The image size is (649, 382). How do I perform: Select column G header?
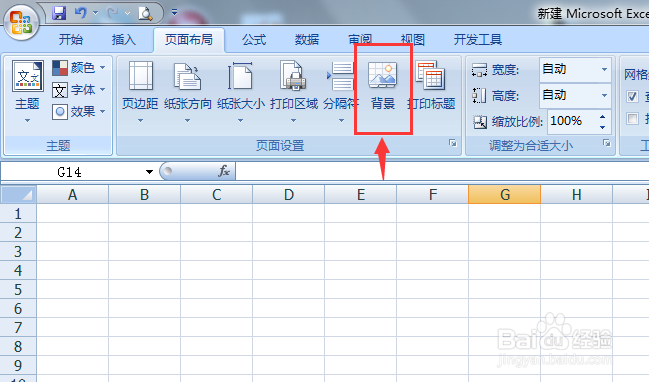505,195
